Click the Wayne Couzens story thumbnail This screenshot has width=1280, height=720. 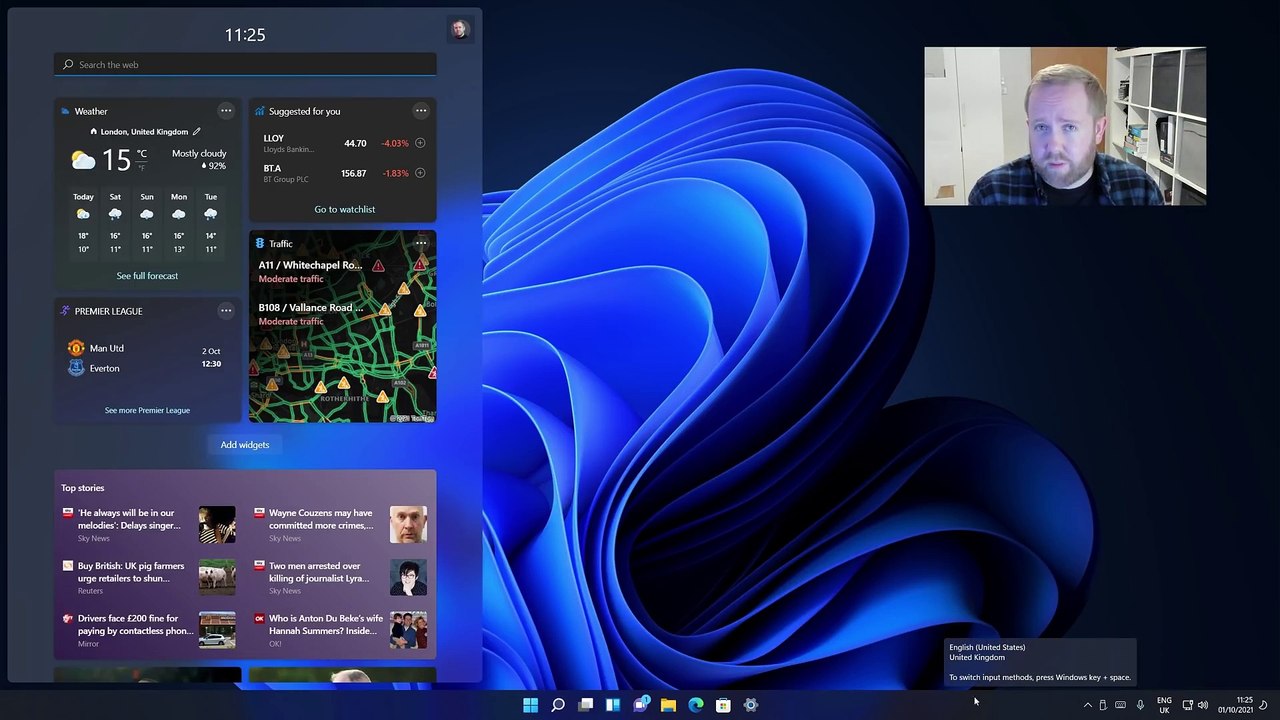pos(408,525)
